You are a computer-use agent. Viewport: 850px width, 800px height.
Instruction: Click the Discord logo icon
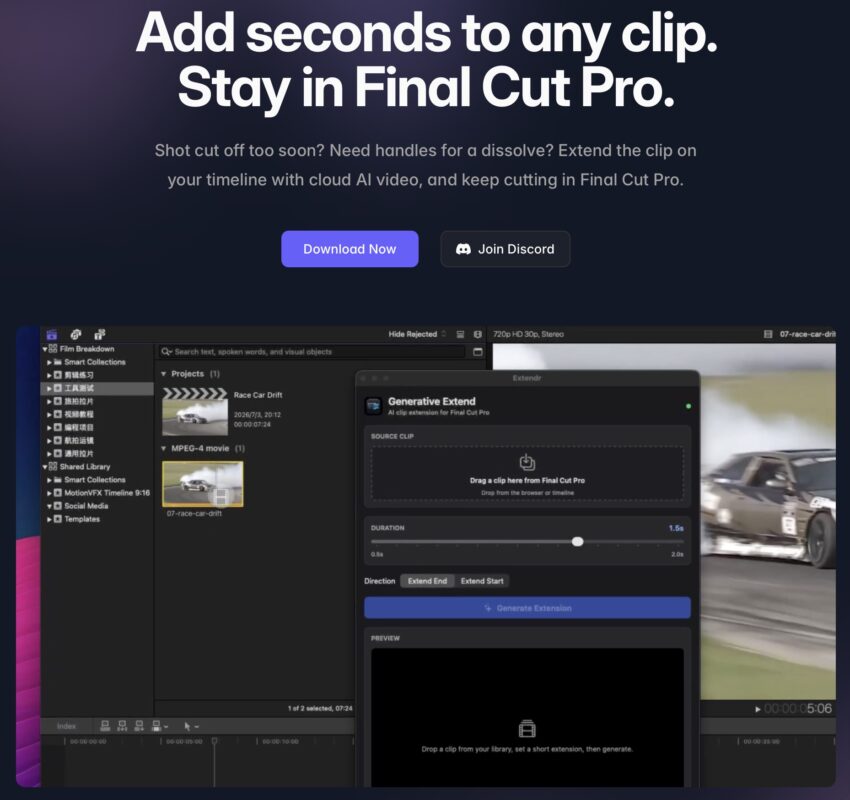[463, 249]
